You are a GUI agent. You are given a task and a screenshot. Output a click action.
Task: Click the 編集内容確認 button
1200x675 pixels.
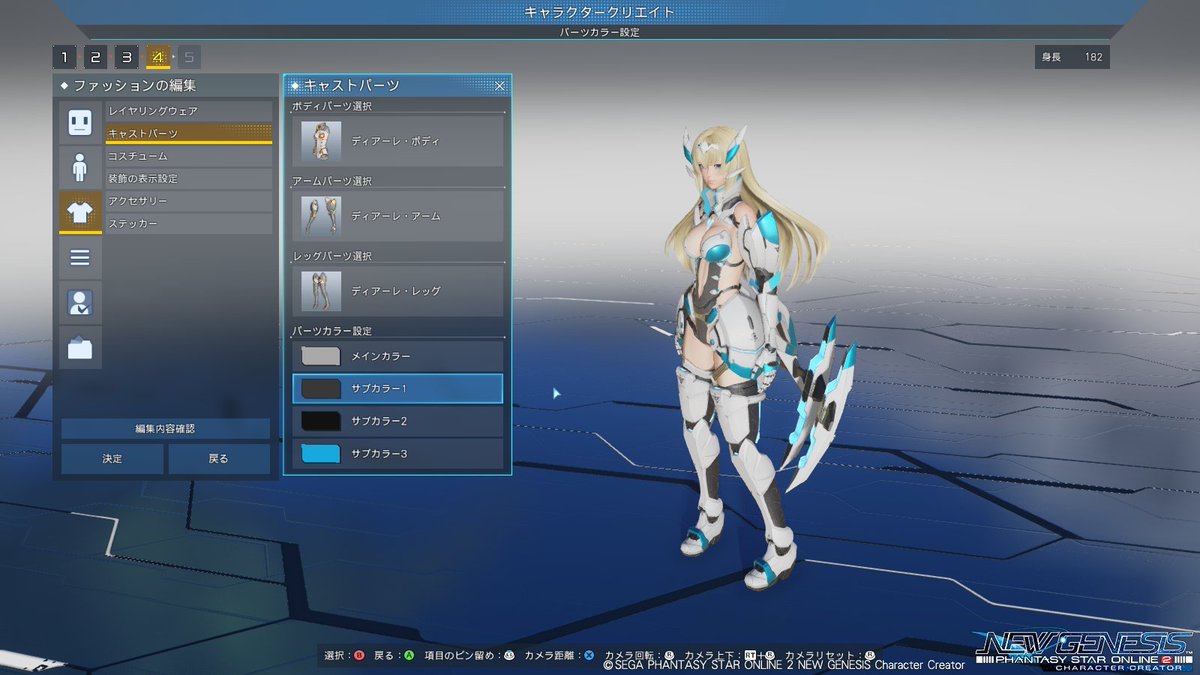click(165, 428)
